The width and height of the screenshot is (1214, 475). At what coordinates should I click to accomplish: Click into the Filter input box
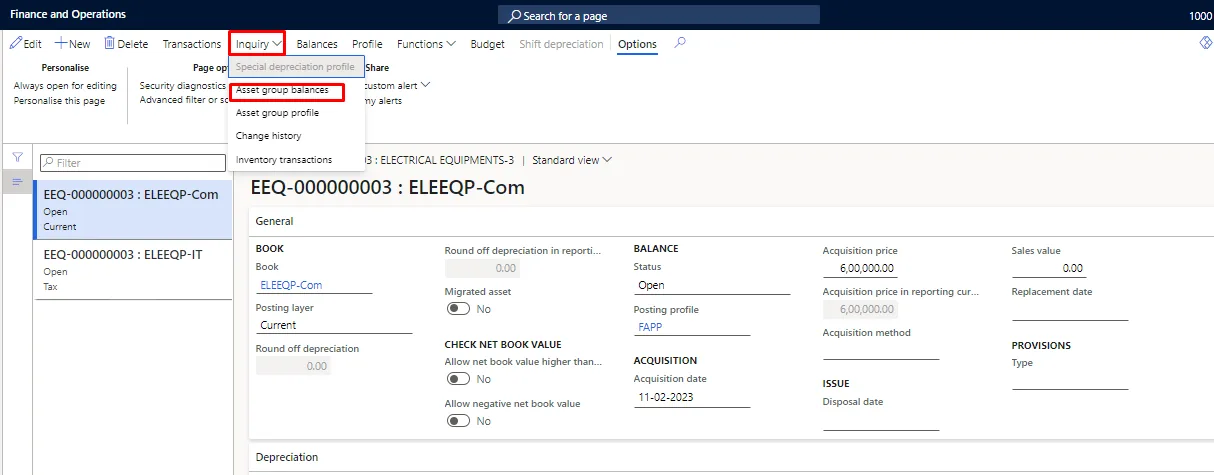coord(132,163)
